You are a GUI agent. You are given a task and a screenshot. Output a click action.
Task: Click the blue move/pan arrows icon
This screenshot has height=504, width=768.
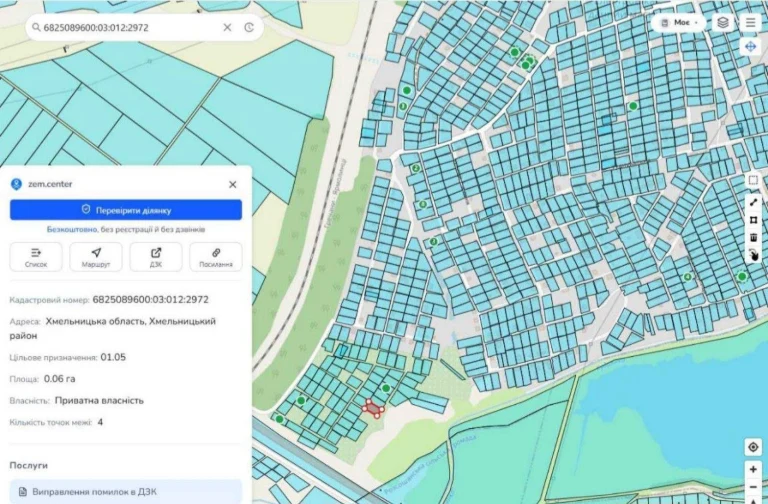pos(750,47)
